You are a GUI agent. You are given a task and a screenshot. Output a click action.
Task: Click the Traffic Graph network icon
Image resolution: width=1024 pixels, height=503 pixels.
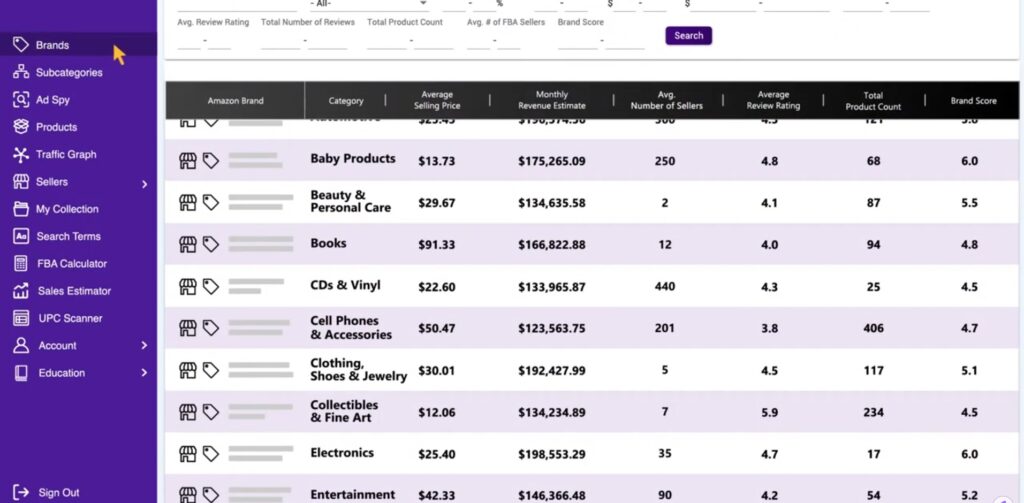click(x=21, y=154)
